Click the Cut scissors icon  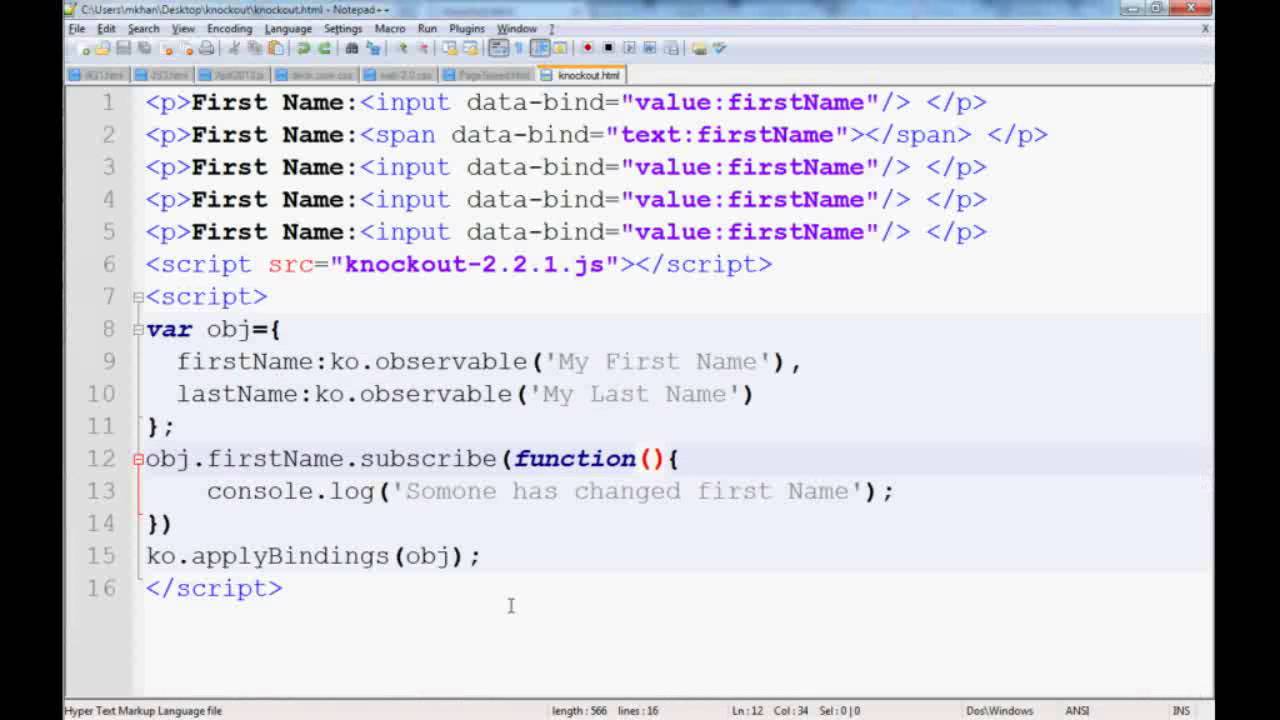coord(234,48)
